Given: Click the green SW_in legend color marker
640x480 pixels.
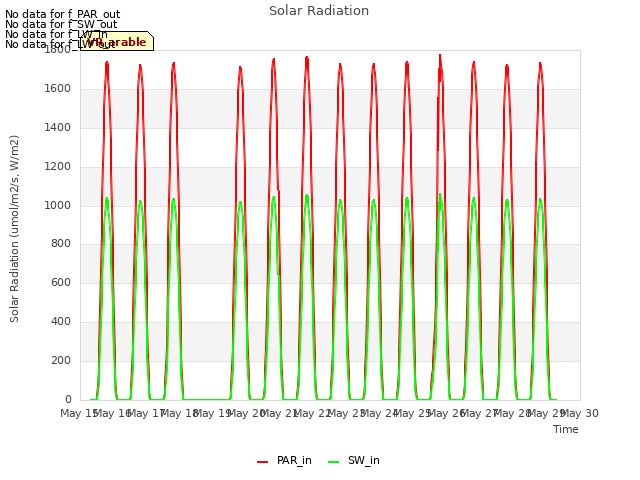Looking at the screenshot, I should click(333, 462).
